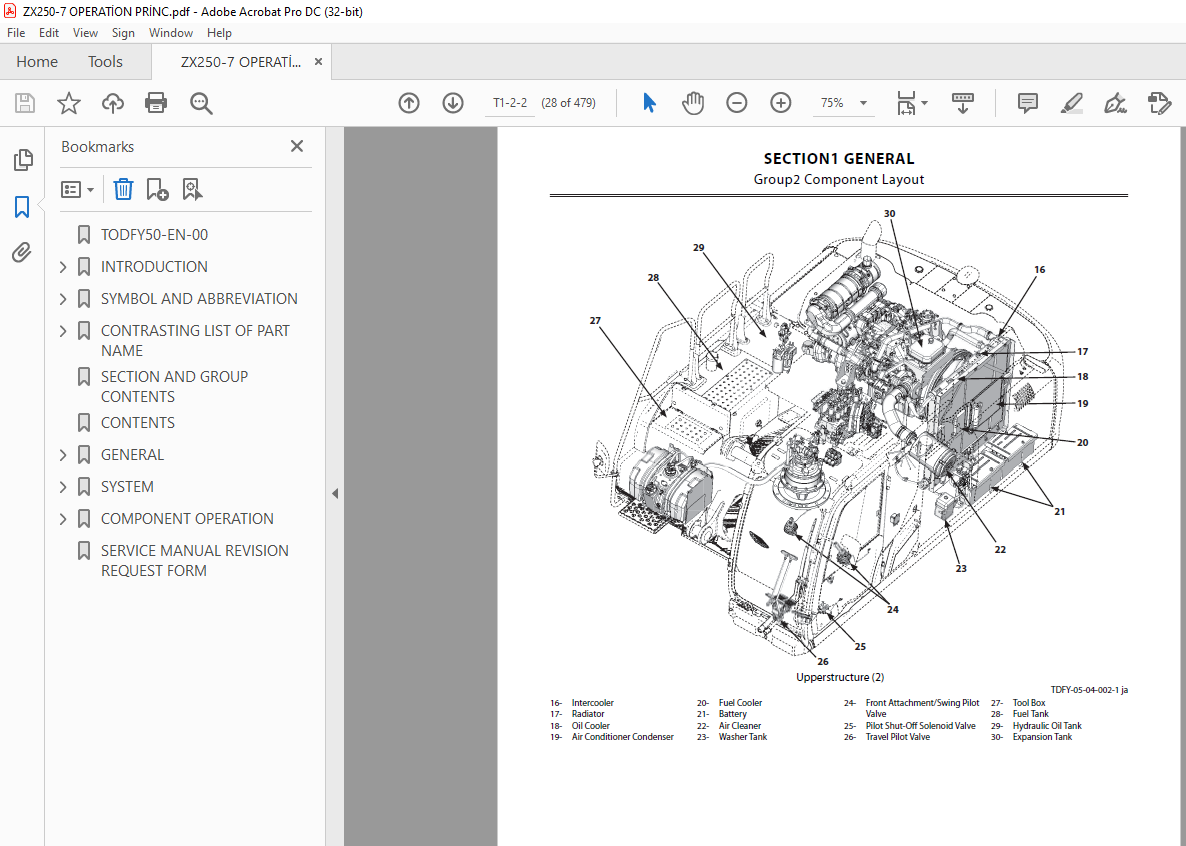Activate the Hand pan tool

click(692, 103)
